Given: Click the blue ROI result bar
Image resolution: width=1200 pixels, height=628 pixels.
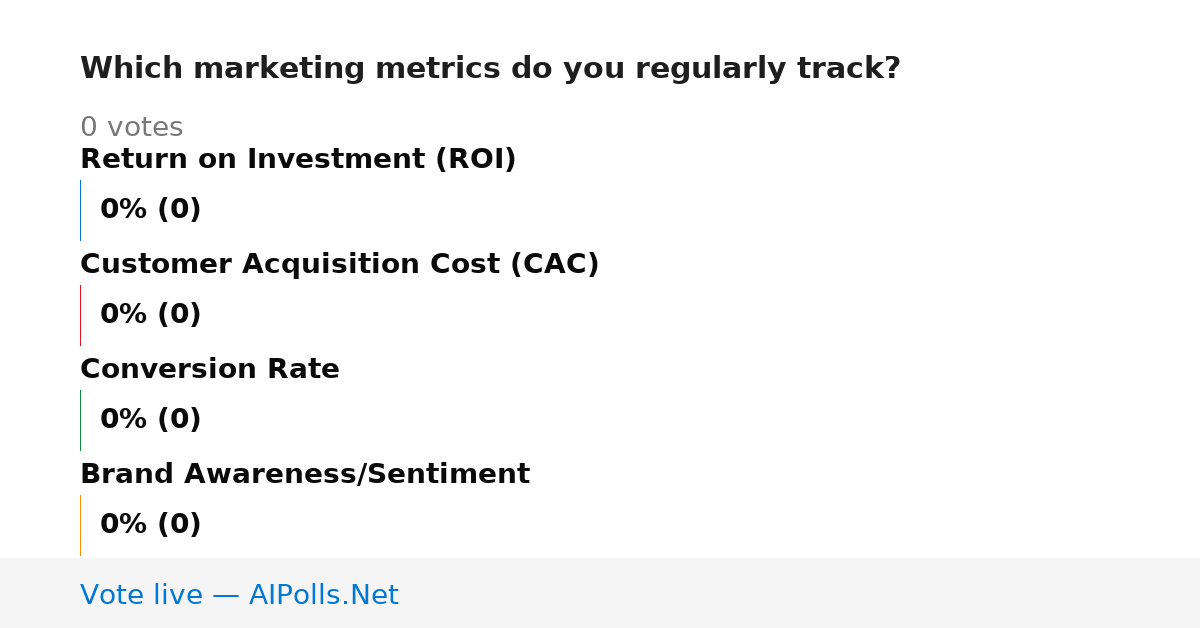Looking at the screenshot, I should pos(80,210).
